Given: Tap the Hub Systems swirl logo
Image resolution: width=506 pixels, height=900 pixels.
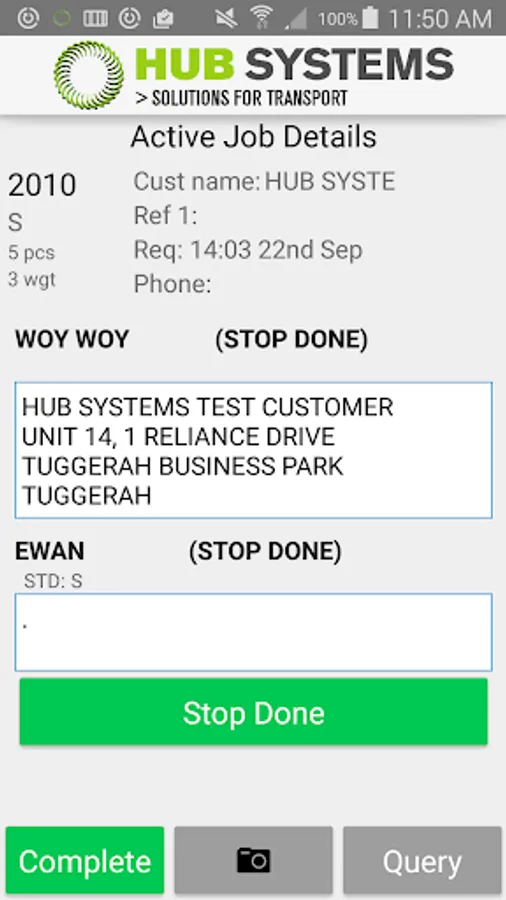Looking at the screenshot, I should (89, 75).
